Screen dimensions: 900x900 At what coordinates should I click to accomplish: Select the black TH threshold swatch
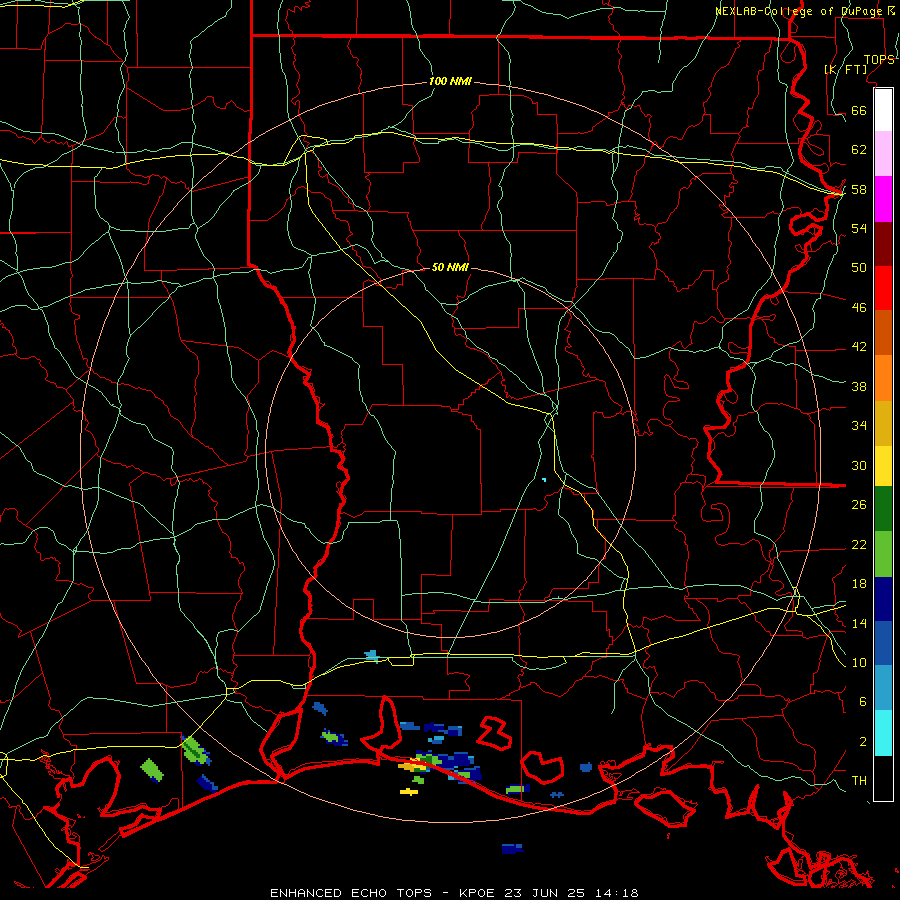[883, 778]
